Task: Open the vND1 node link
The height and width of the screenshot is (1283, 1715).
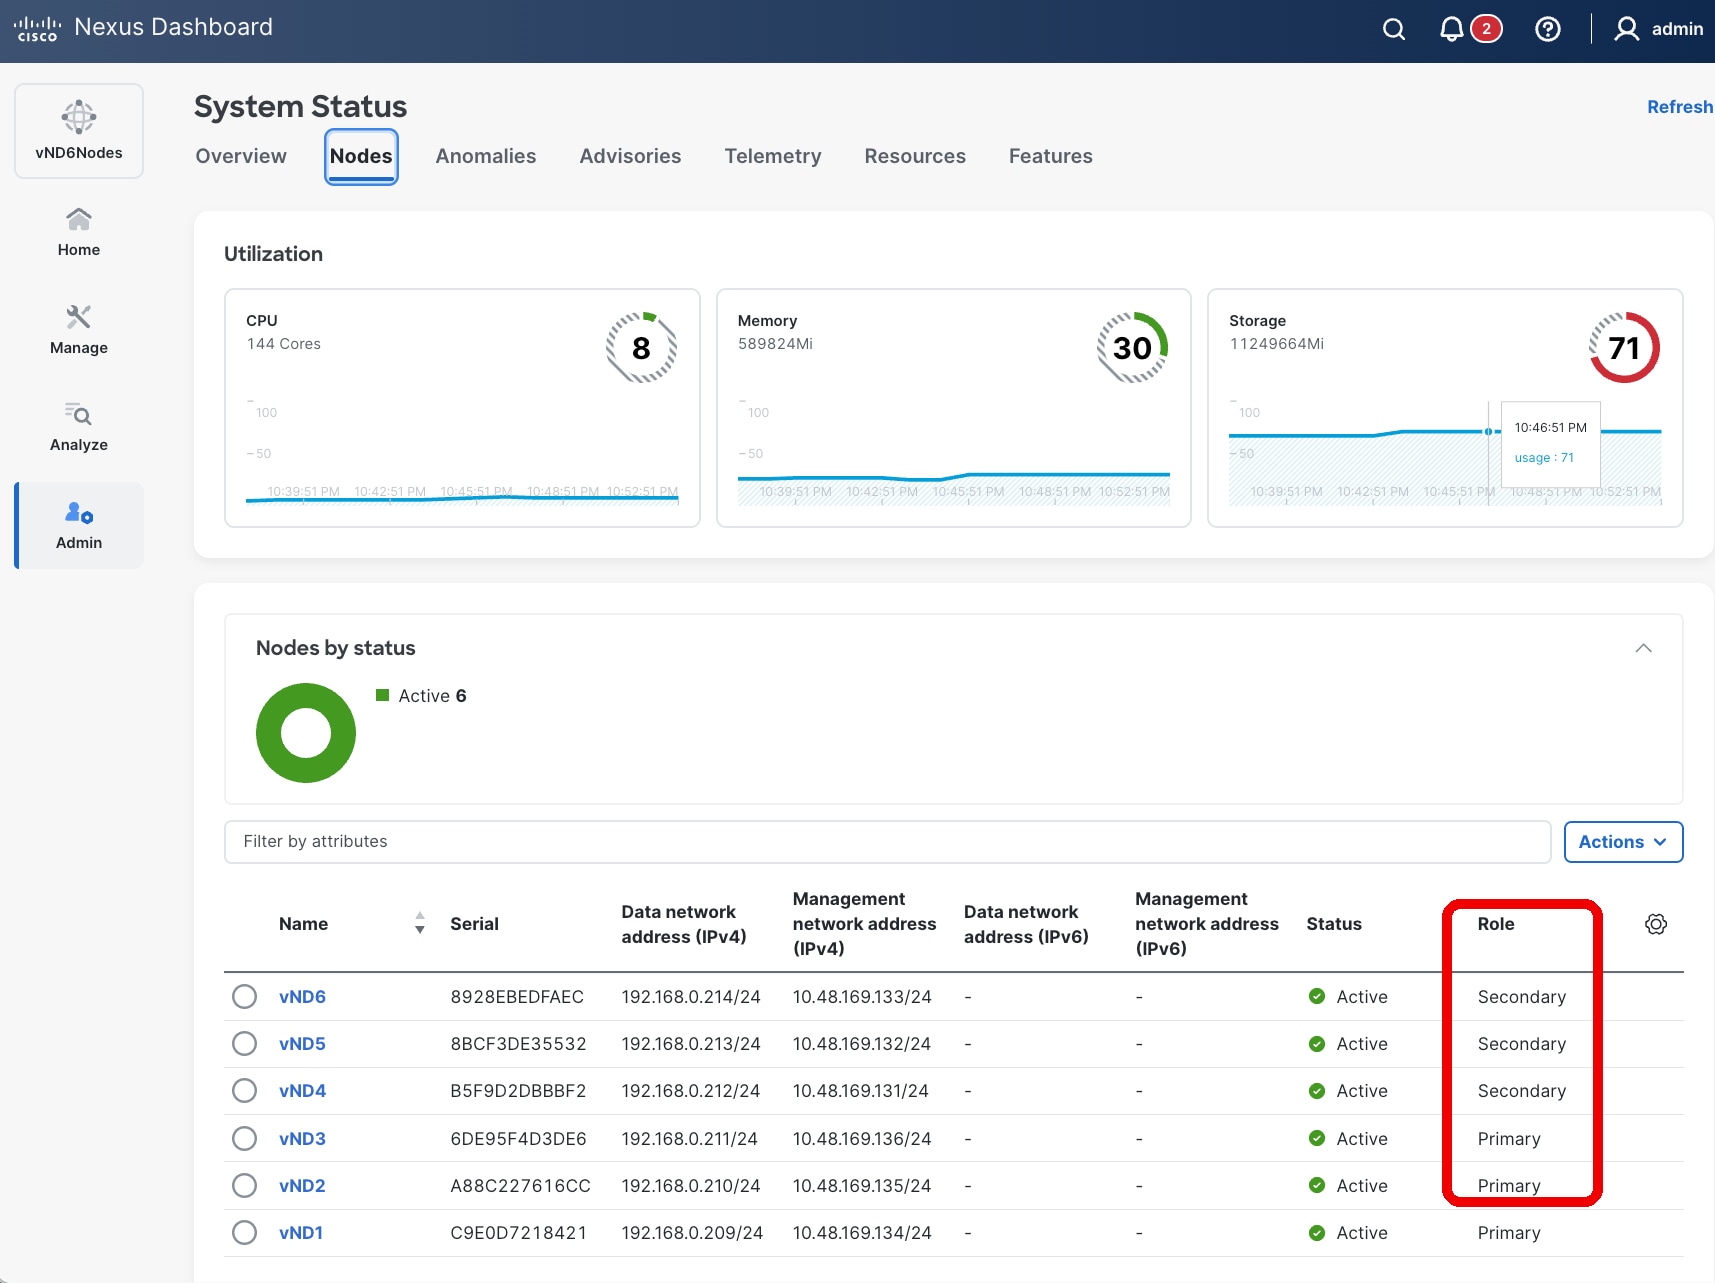Action: coord(301,1233)
